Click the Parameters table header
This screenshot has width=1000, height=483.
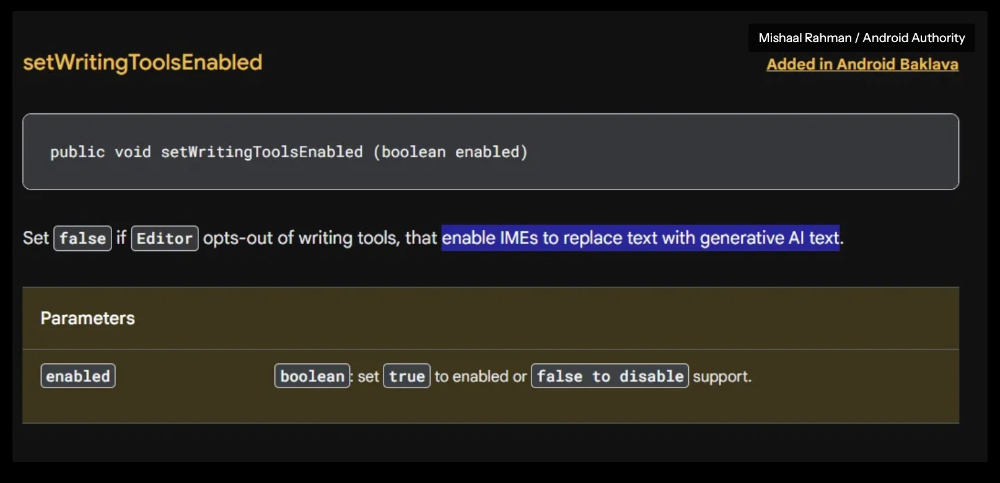click(x=490, y=318)
